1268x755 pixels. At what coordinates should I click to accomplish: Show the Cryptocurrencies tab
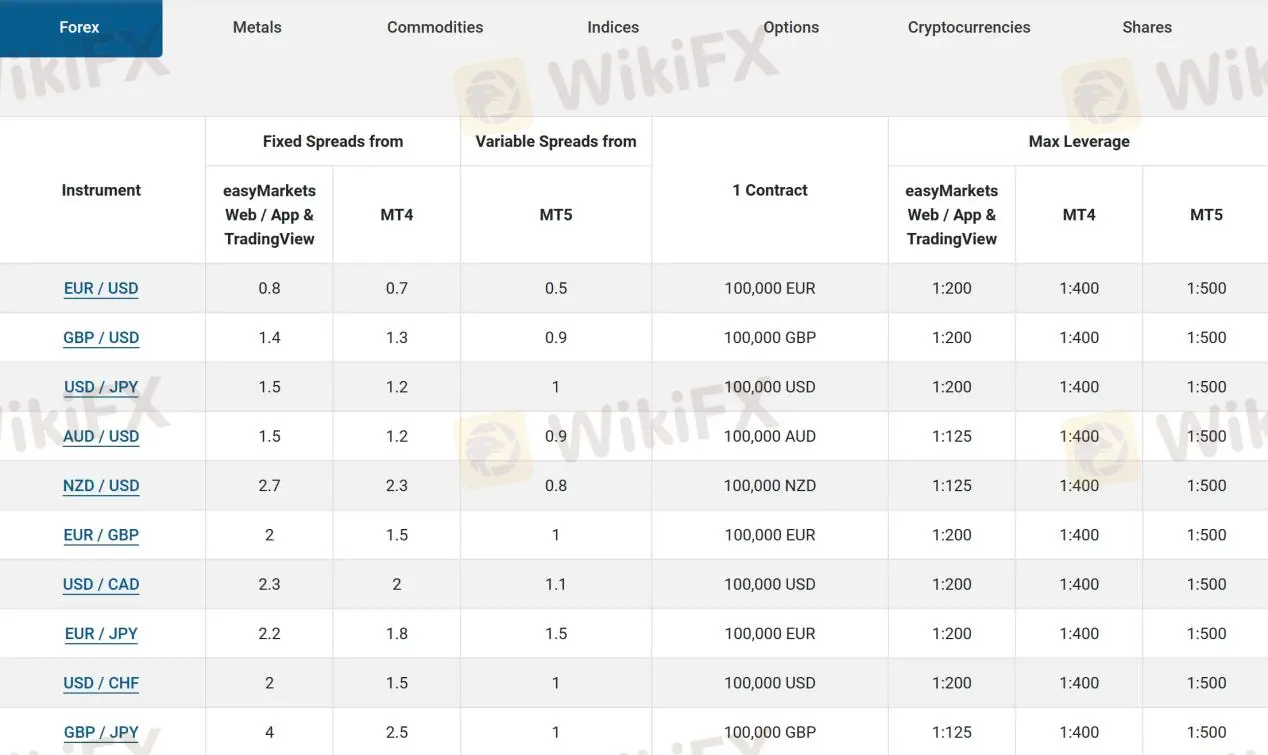point(969,28)
